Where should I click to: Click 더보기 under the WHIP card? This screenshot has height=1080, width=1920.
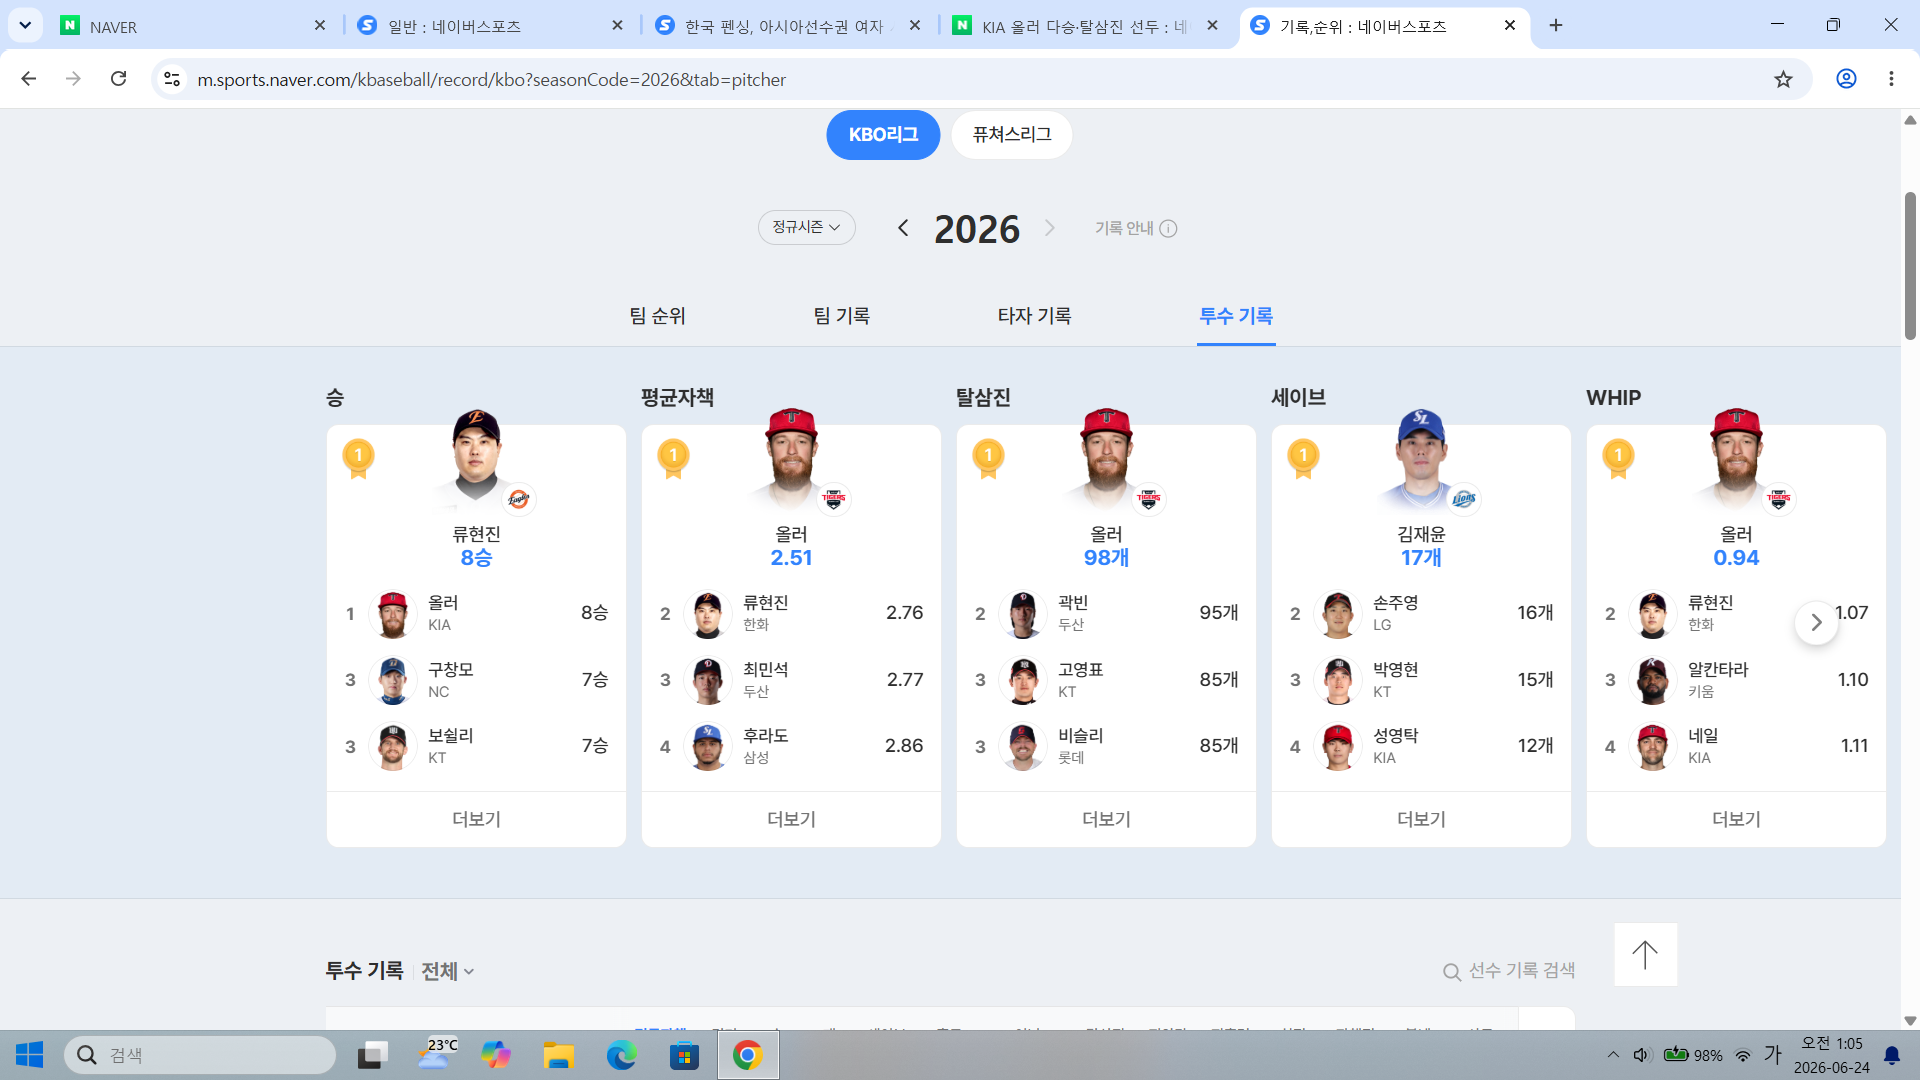(1736, 819)
